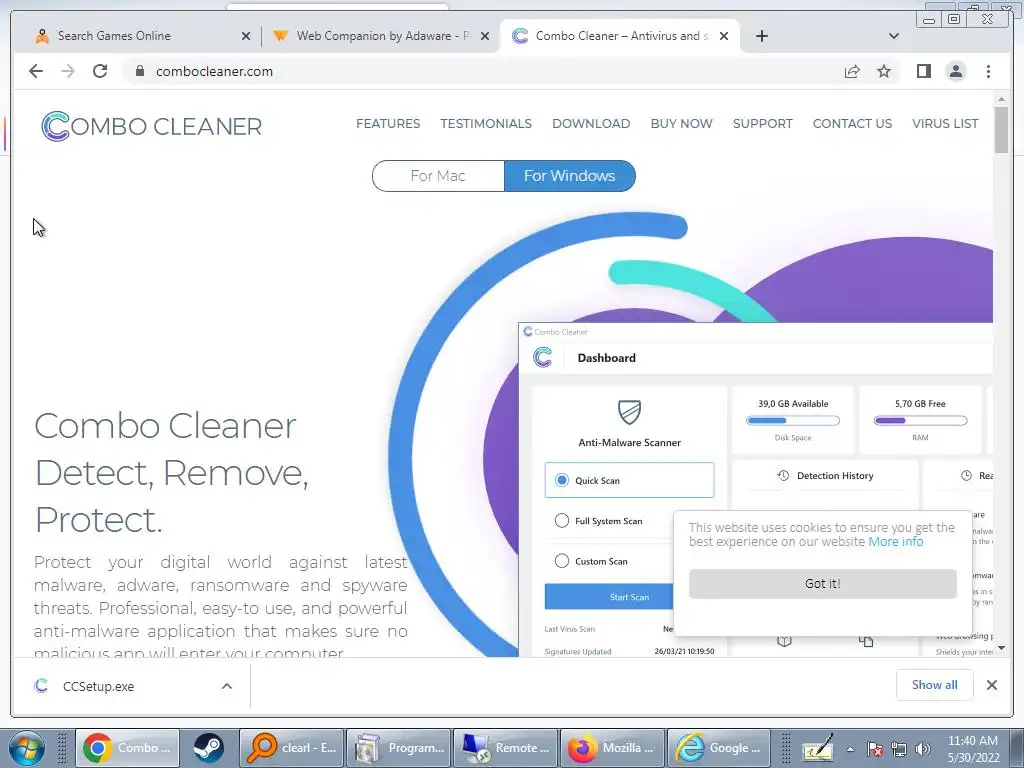Close the Combo Cleaner tab
Viewport: 1024px width, 768px height.
pos(724,36)
